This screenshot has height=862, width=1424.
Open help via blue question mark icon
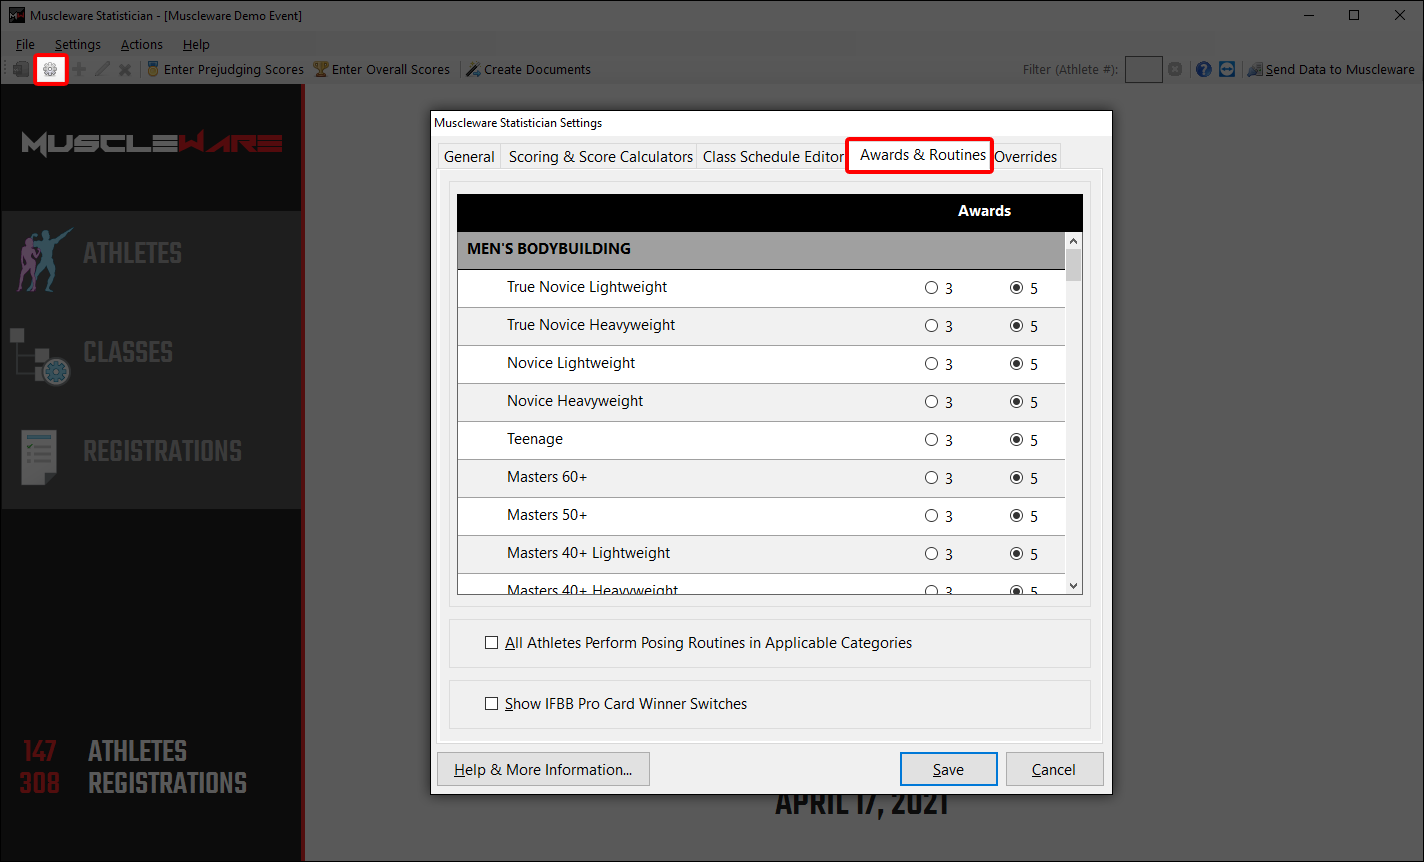point(1203,70)
